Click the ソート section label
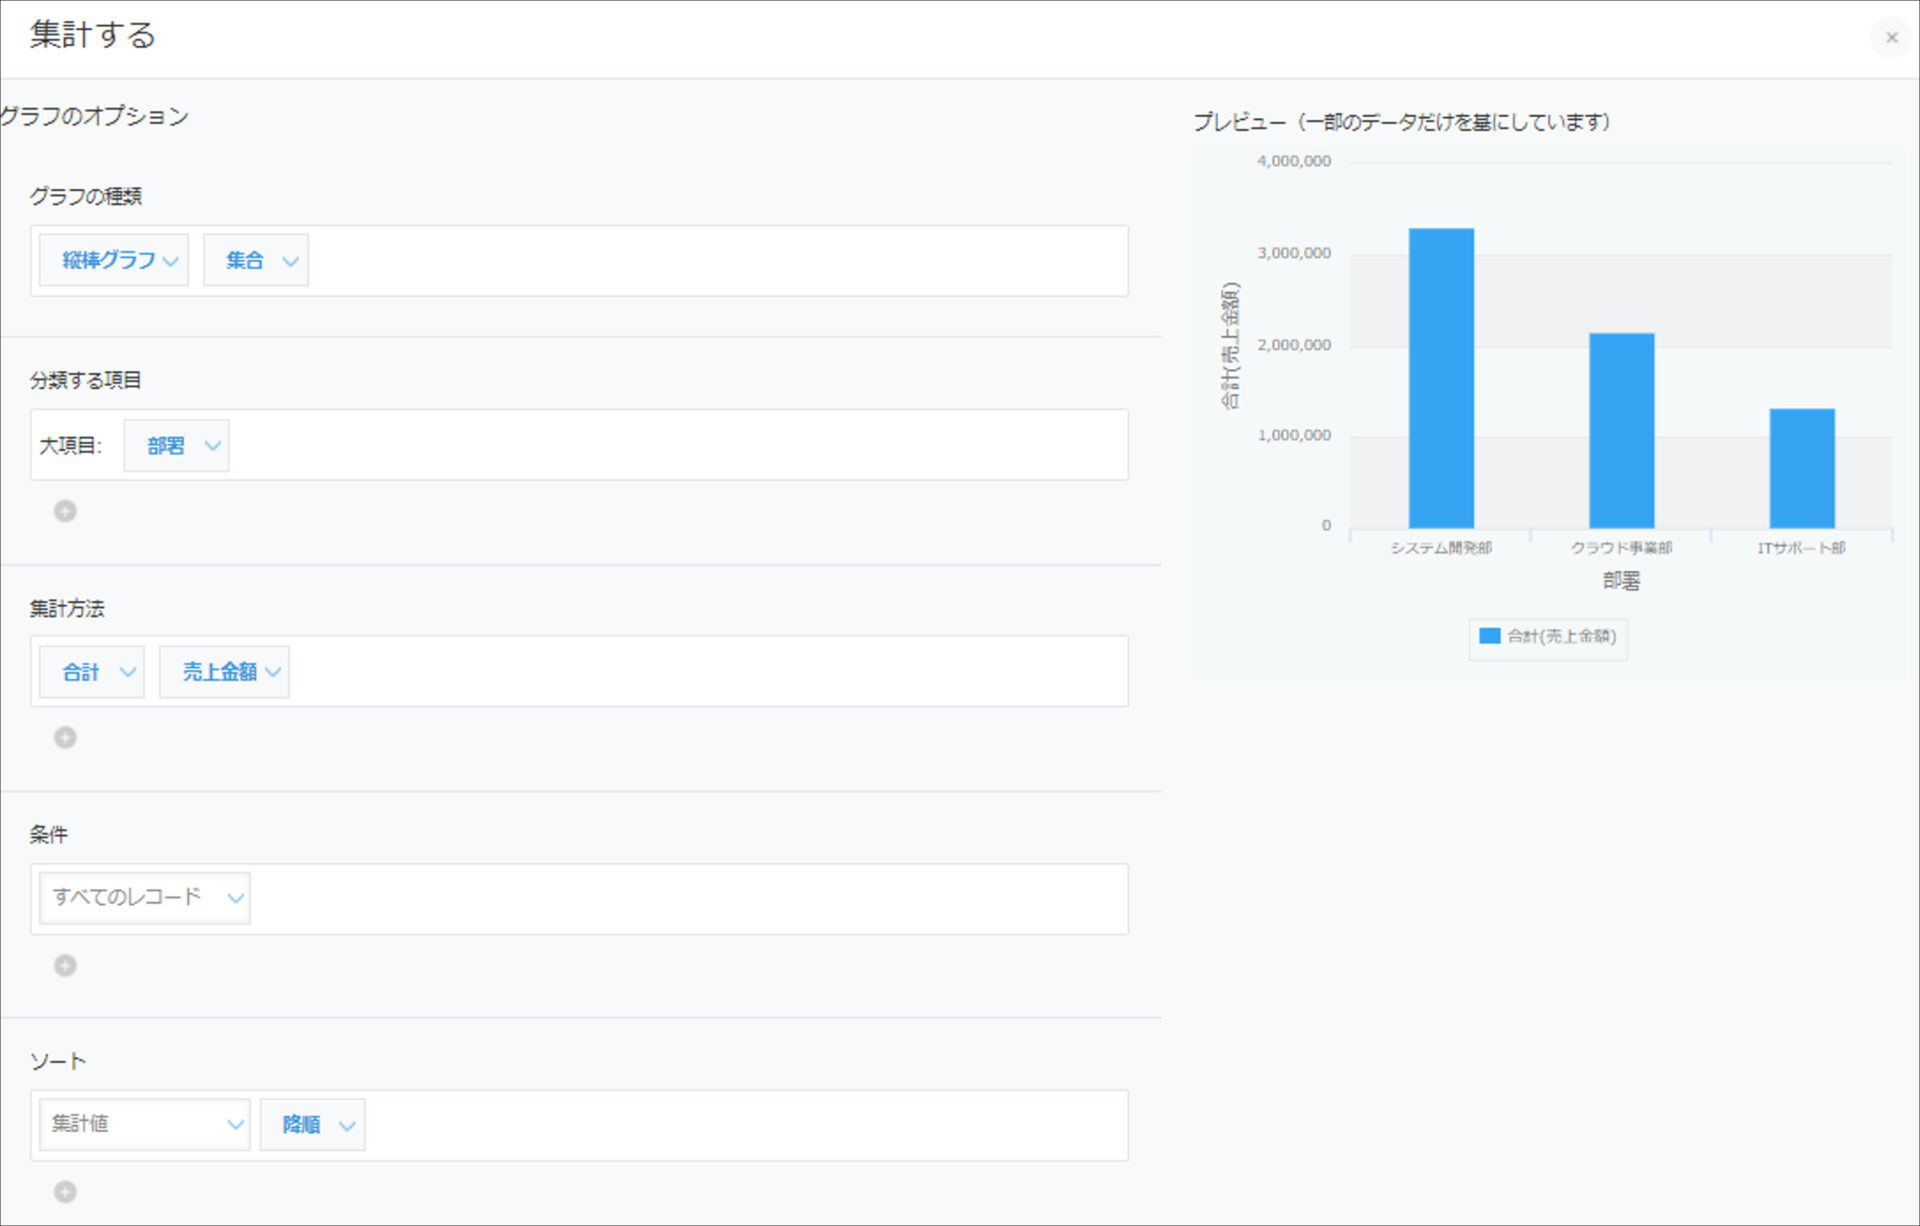The width and height of the screenshot is (1920, 1226). (58, 1061)
